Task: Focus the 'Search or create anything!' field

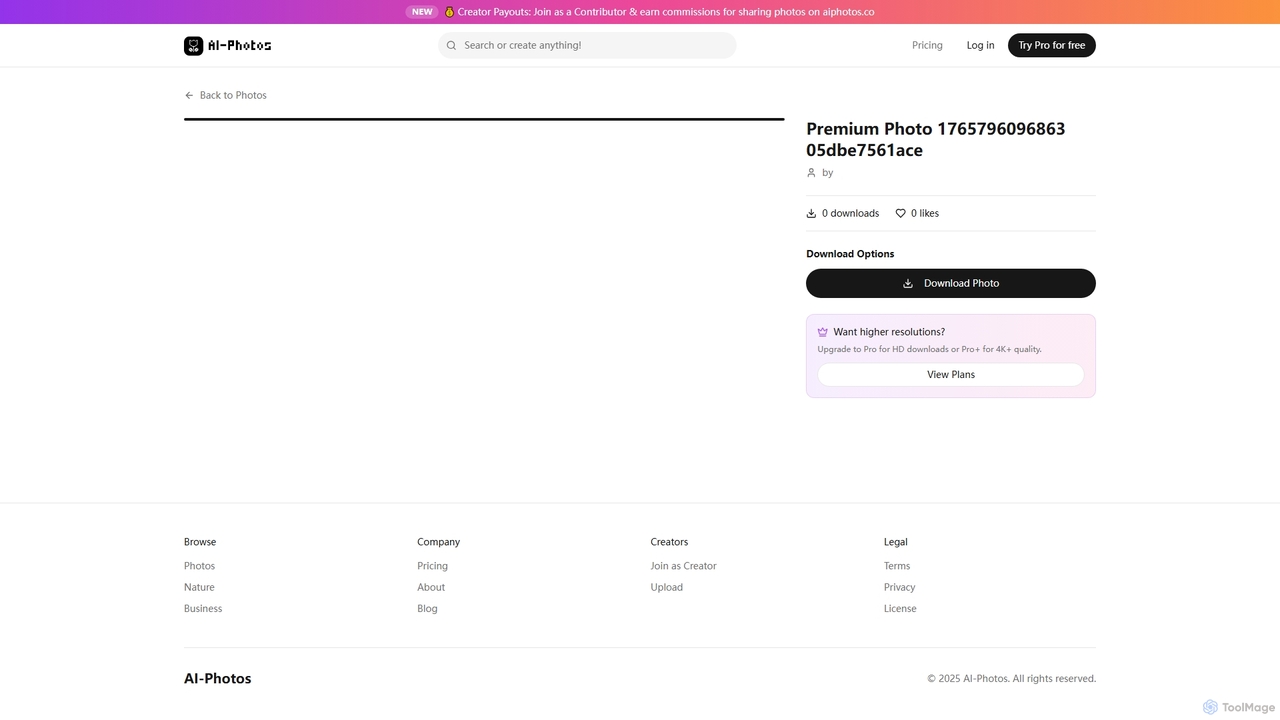Action: (x=587, y=45)
